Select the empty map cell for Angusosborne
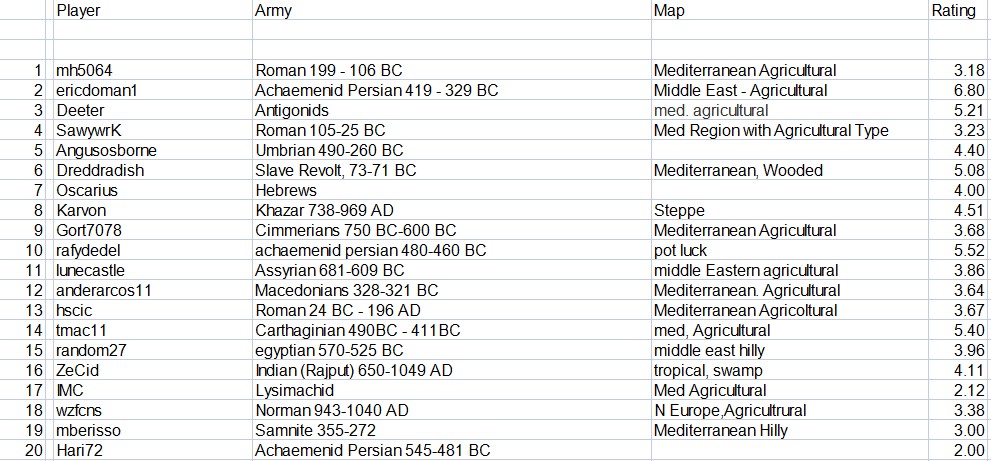Viewport: 991px width, 461px height. [x=790, y=151]
